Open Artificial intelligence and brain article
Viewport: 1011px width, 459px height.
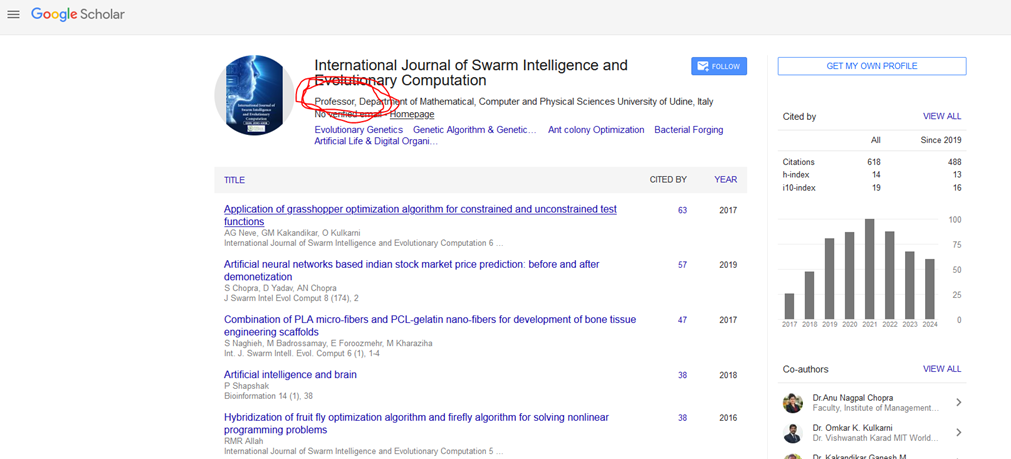tap(290, 375)
